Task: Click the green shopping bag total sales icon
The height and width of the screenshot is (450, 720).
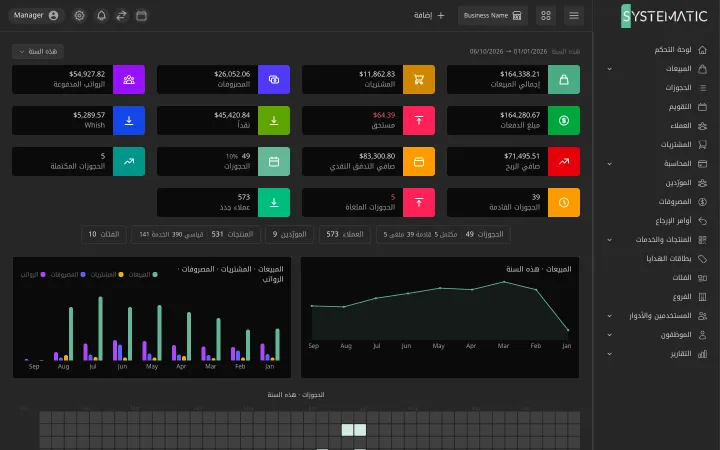Action: click(564, 79)
